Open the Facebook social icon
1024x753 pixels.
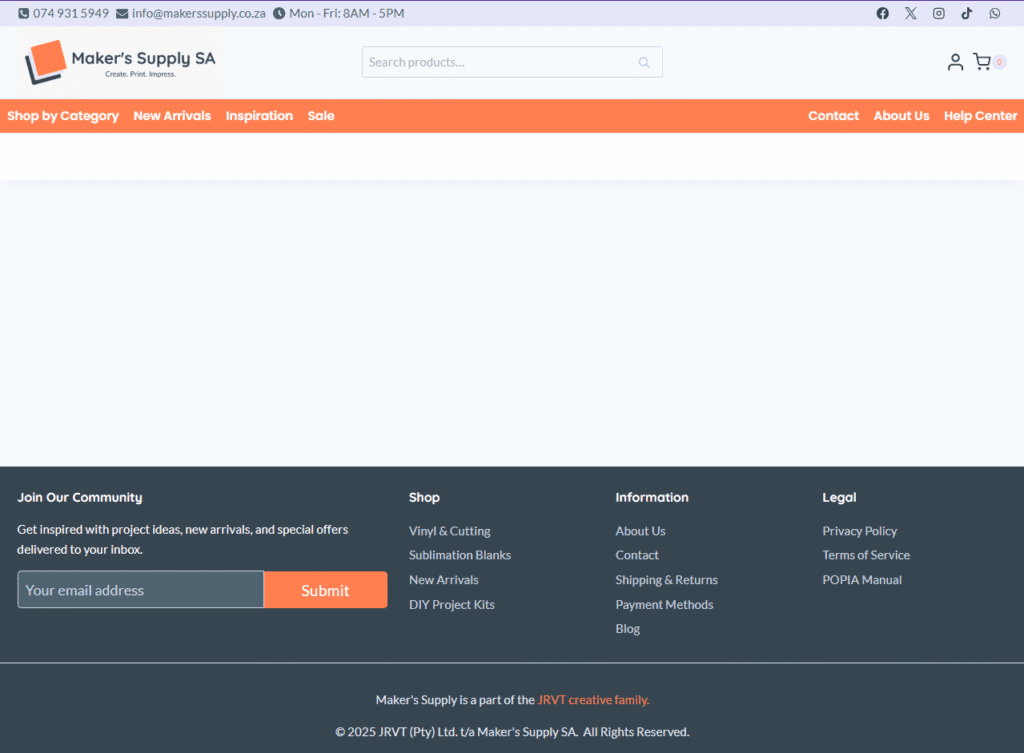[x=882, y=14]
